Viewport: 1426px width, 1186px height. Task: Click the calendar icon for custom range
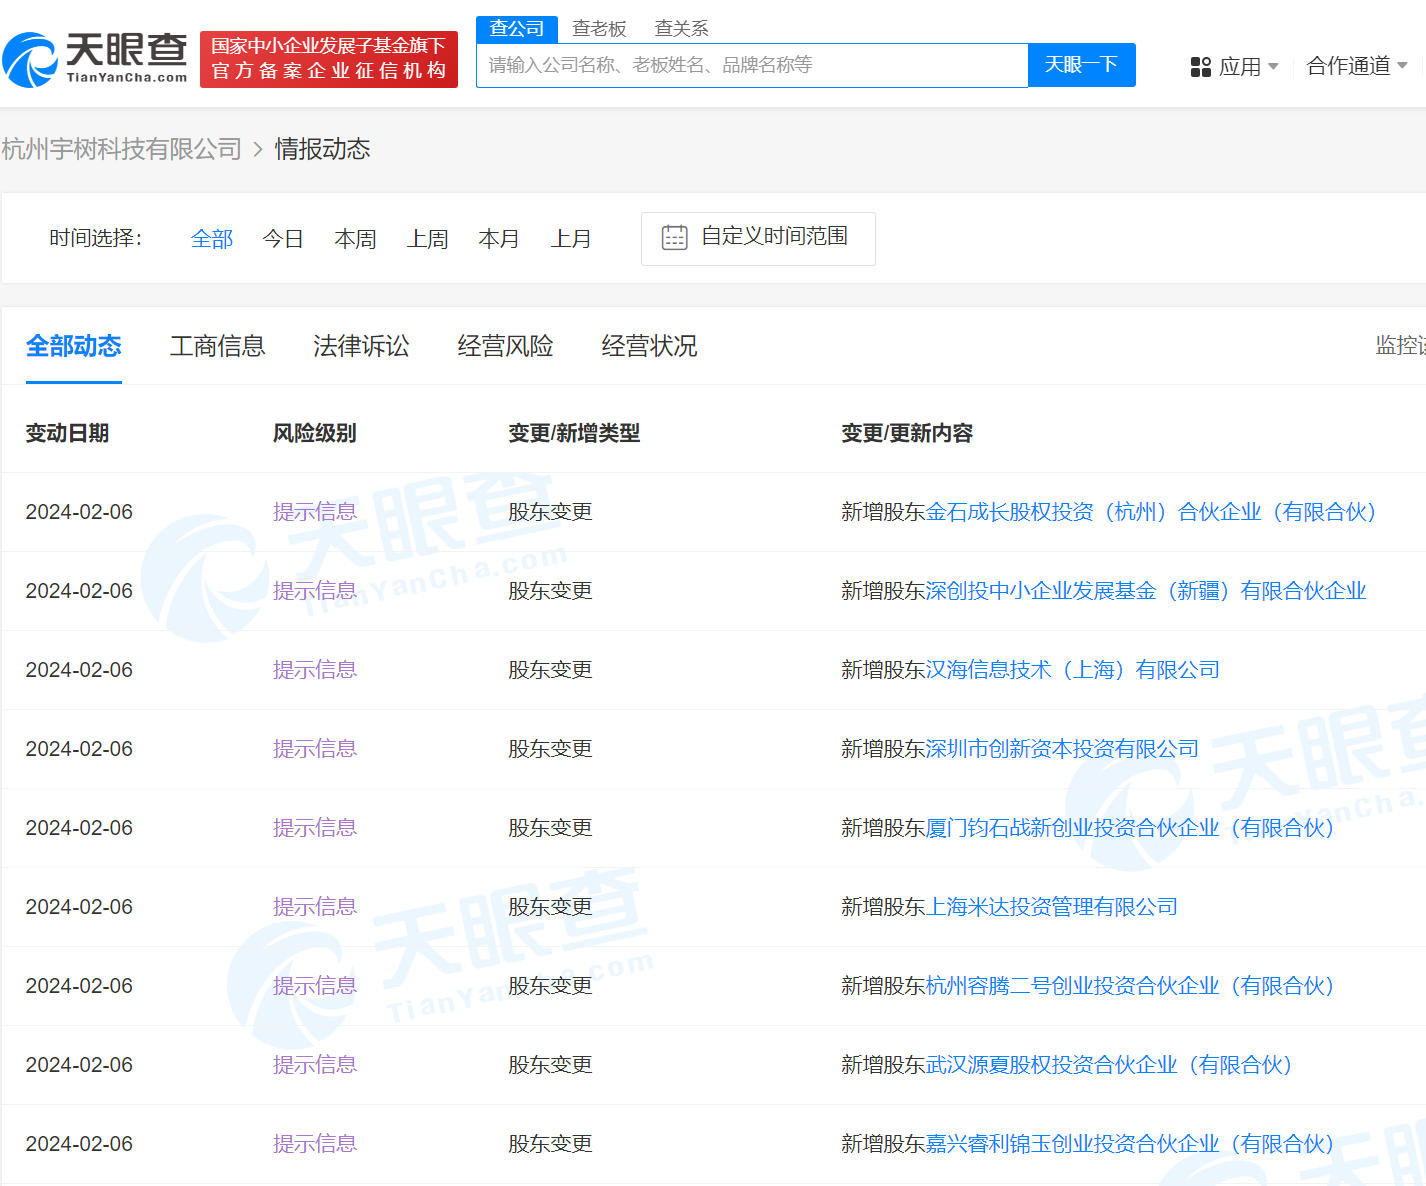(x=675, y=238)
